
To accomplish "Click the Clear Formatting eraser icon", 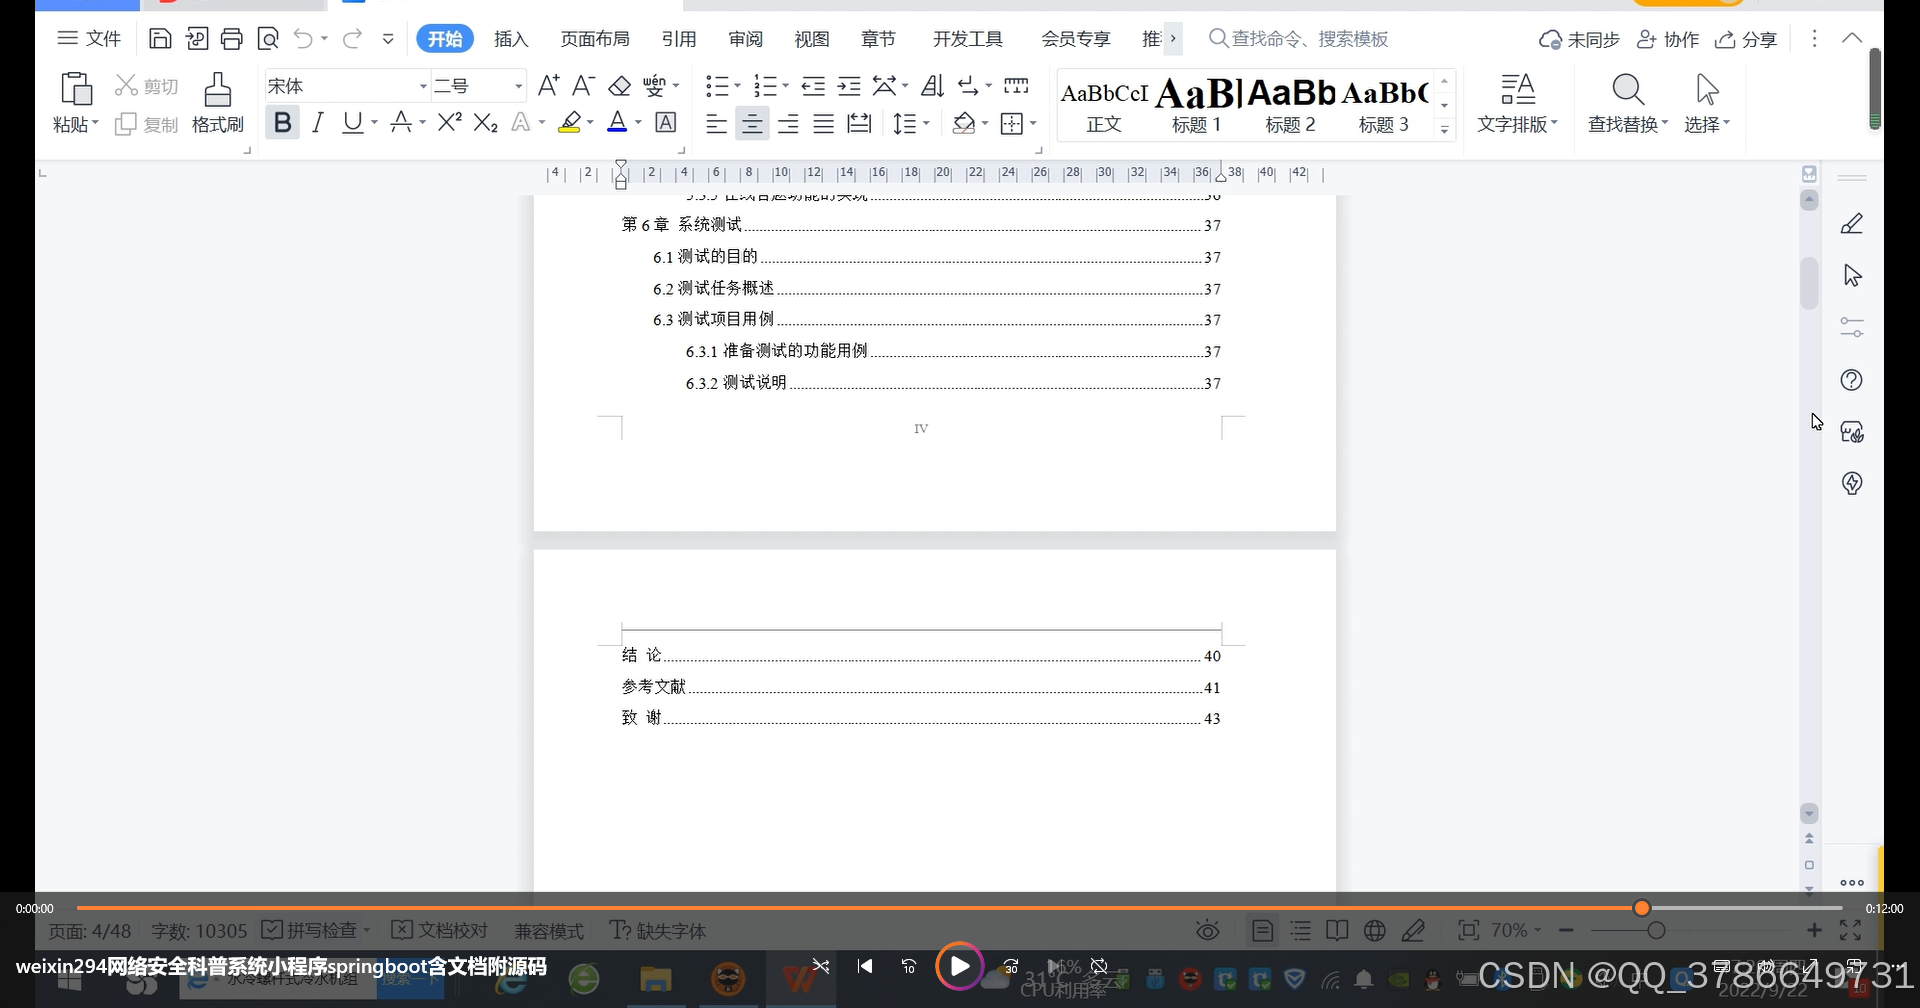I will click(620, 86).
